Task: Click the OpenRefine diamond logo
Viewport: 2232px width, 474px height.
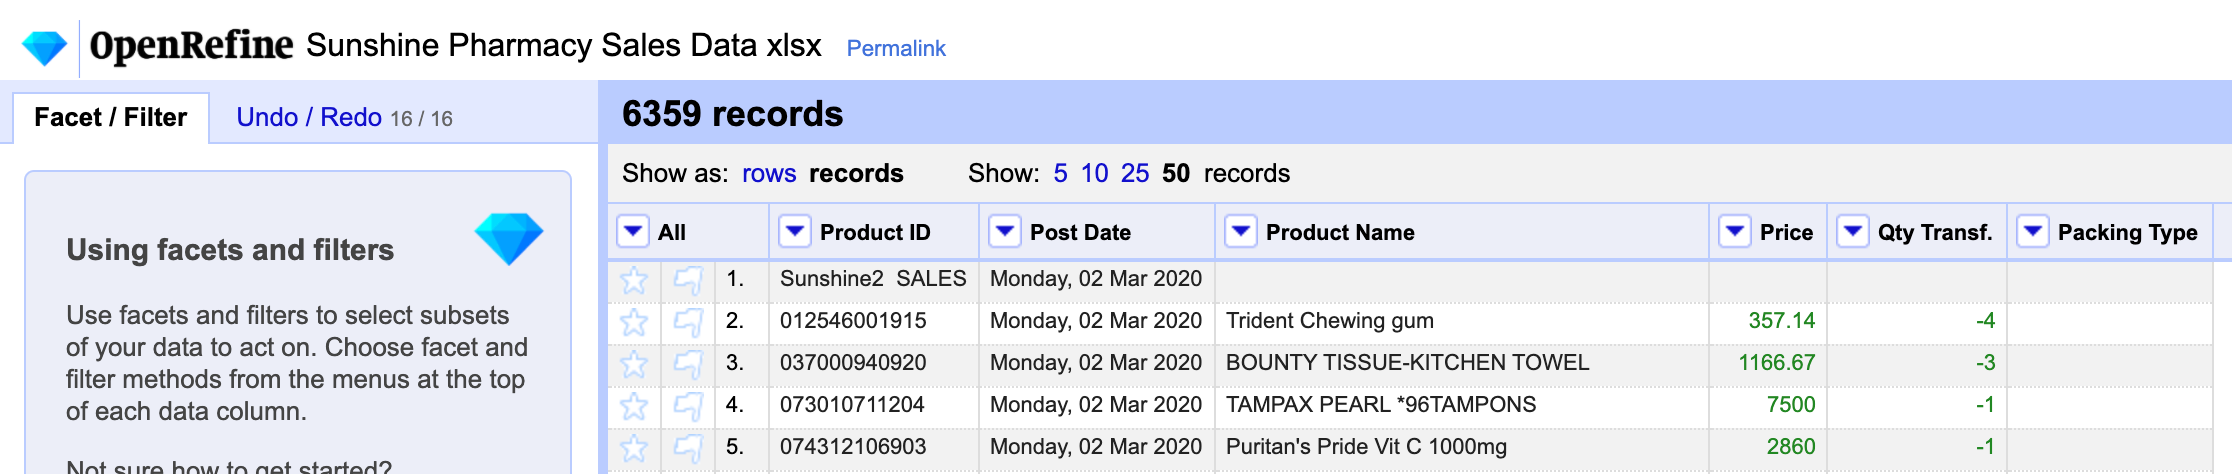Action: coord(44,47)
